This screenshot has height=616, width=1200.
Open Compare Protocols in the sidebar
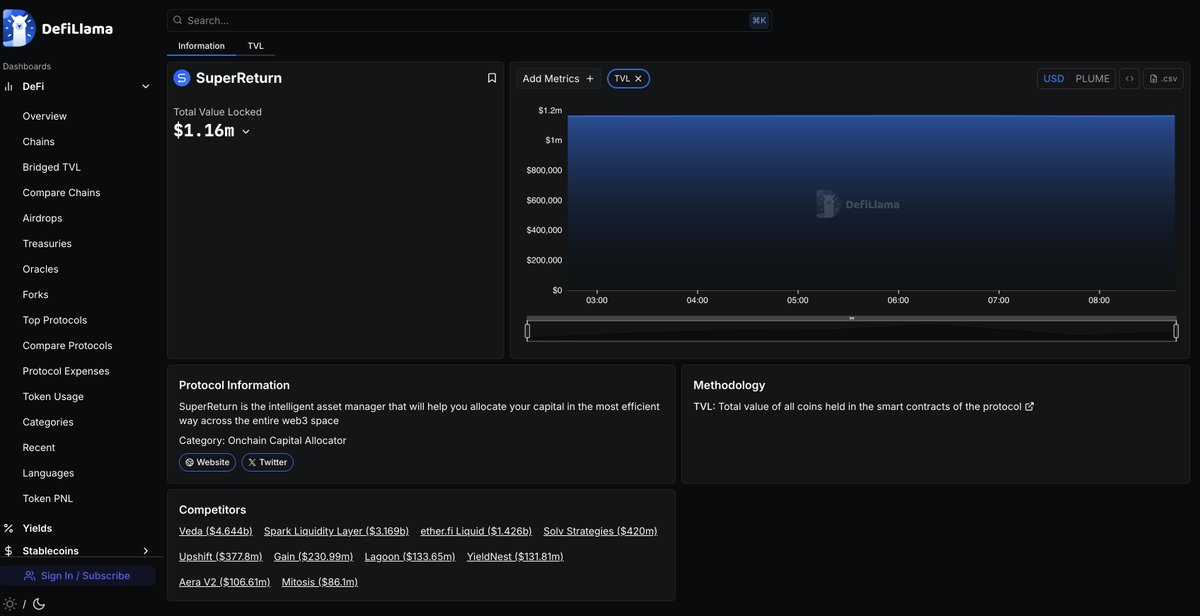68,346
